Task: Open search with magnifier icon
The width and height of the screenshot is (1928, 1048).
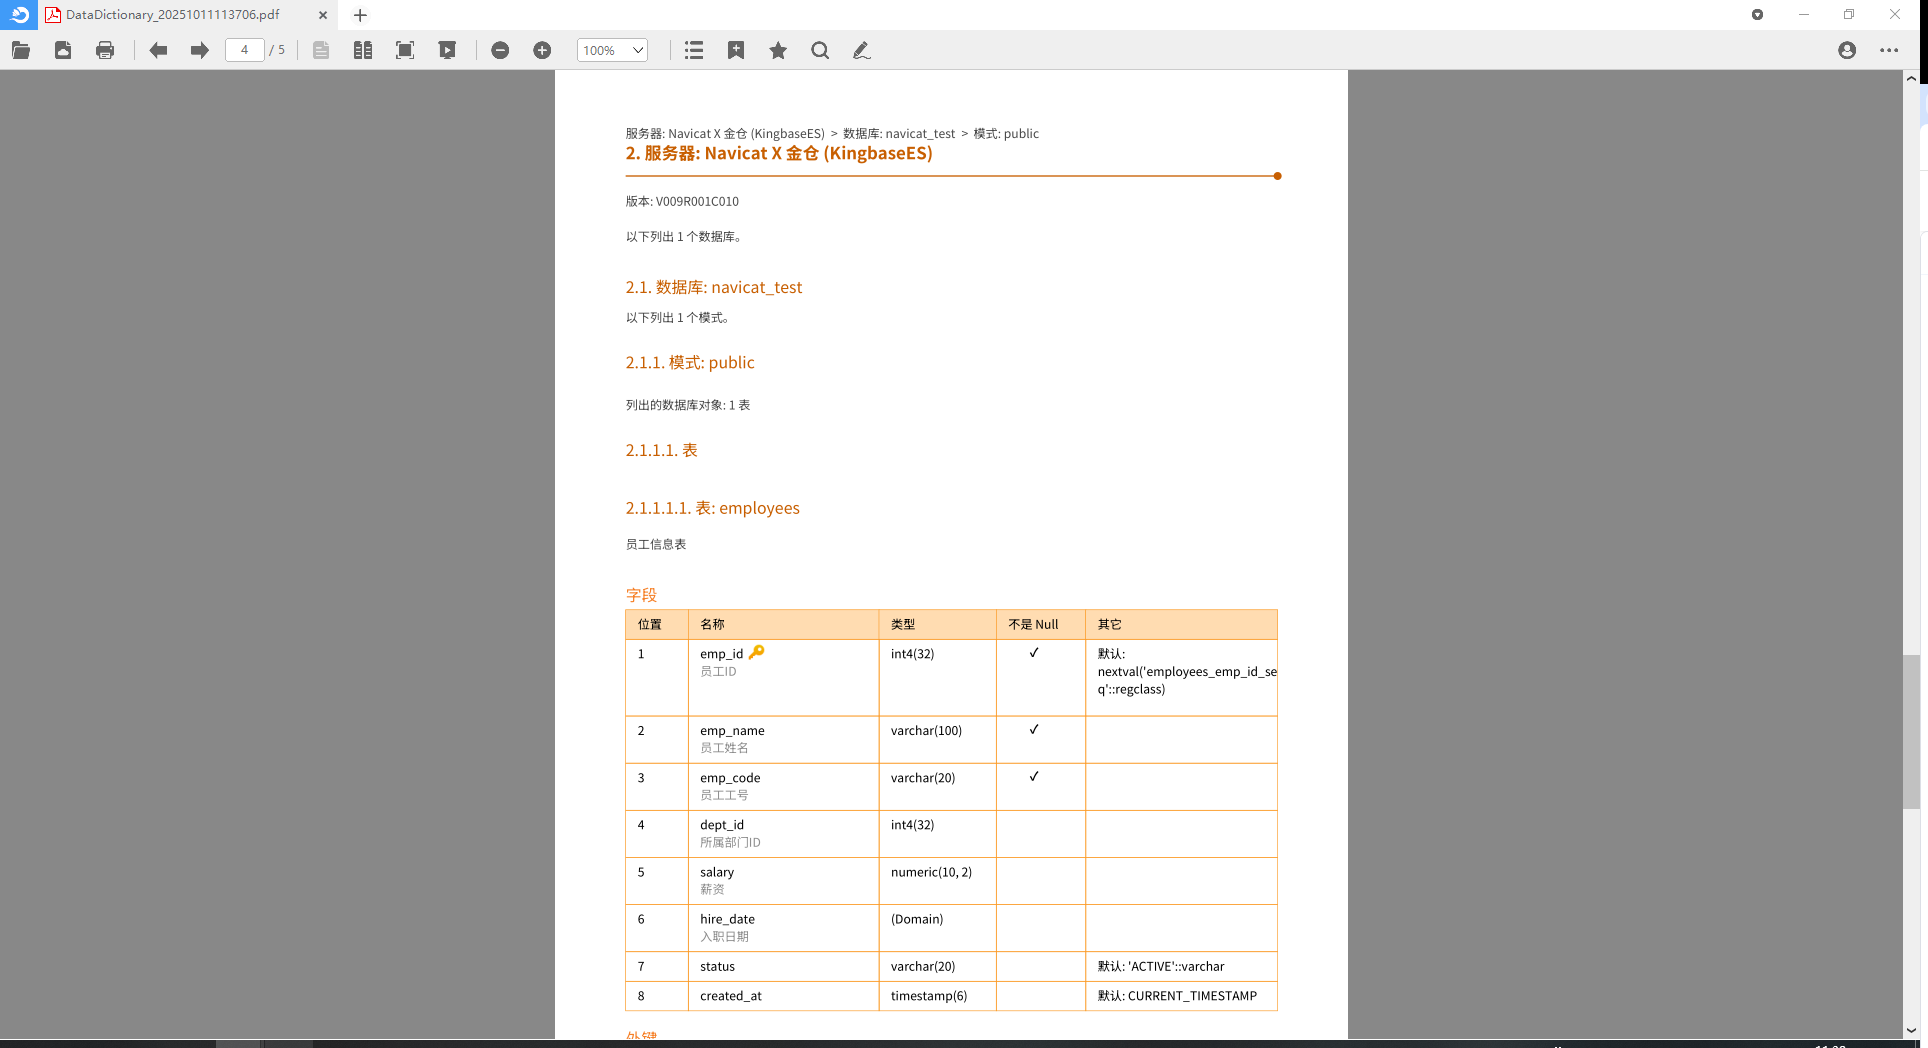Action: click(820, 50)
